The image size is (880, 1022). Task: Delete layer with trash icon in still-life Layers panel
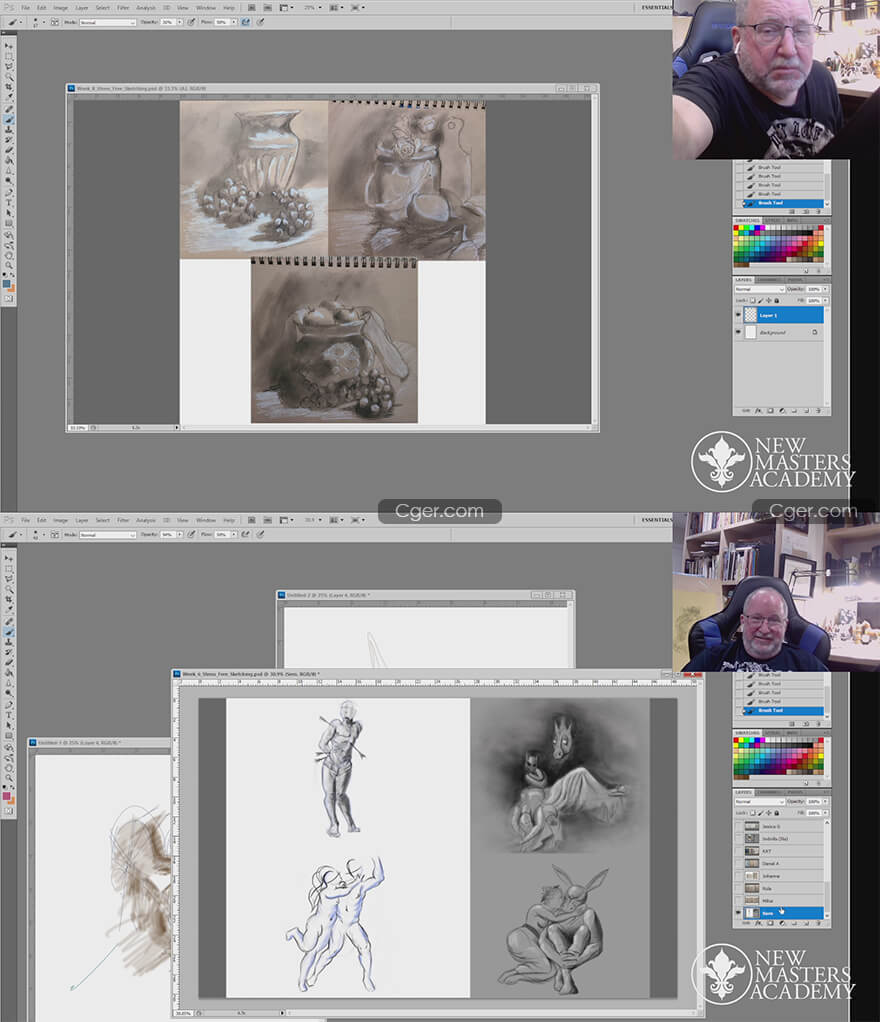(x=818, y=411)
